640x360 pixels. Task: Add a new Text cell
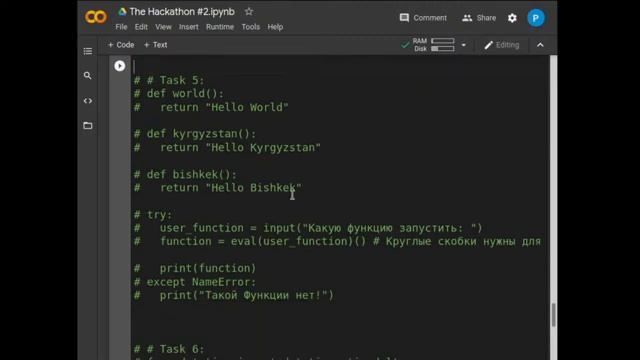tap(156, 45)
